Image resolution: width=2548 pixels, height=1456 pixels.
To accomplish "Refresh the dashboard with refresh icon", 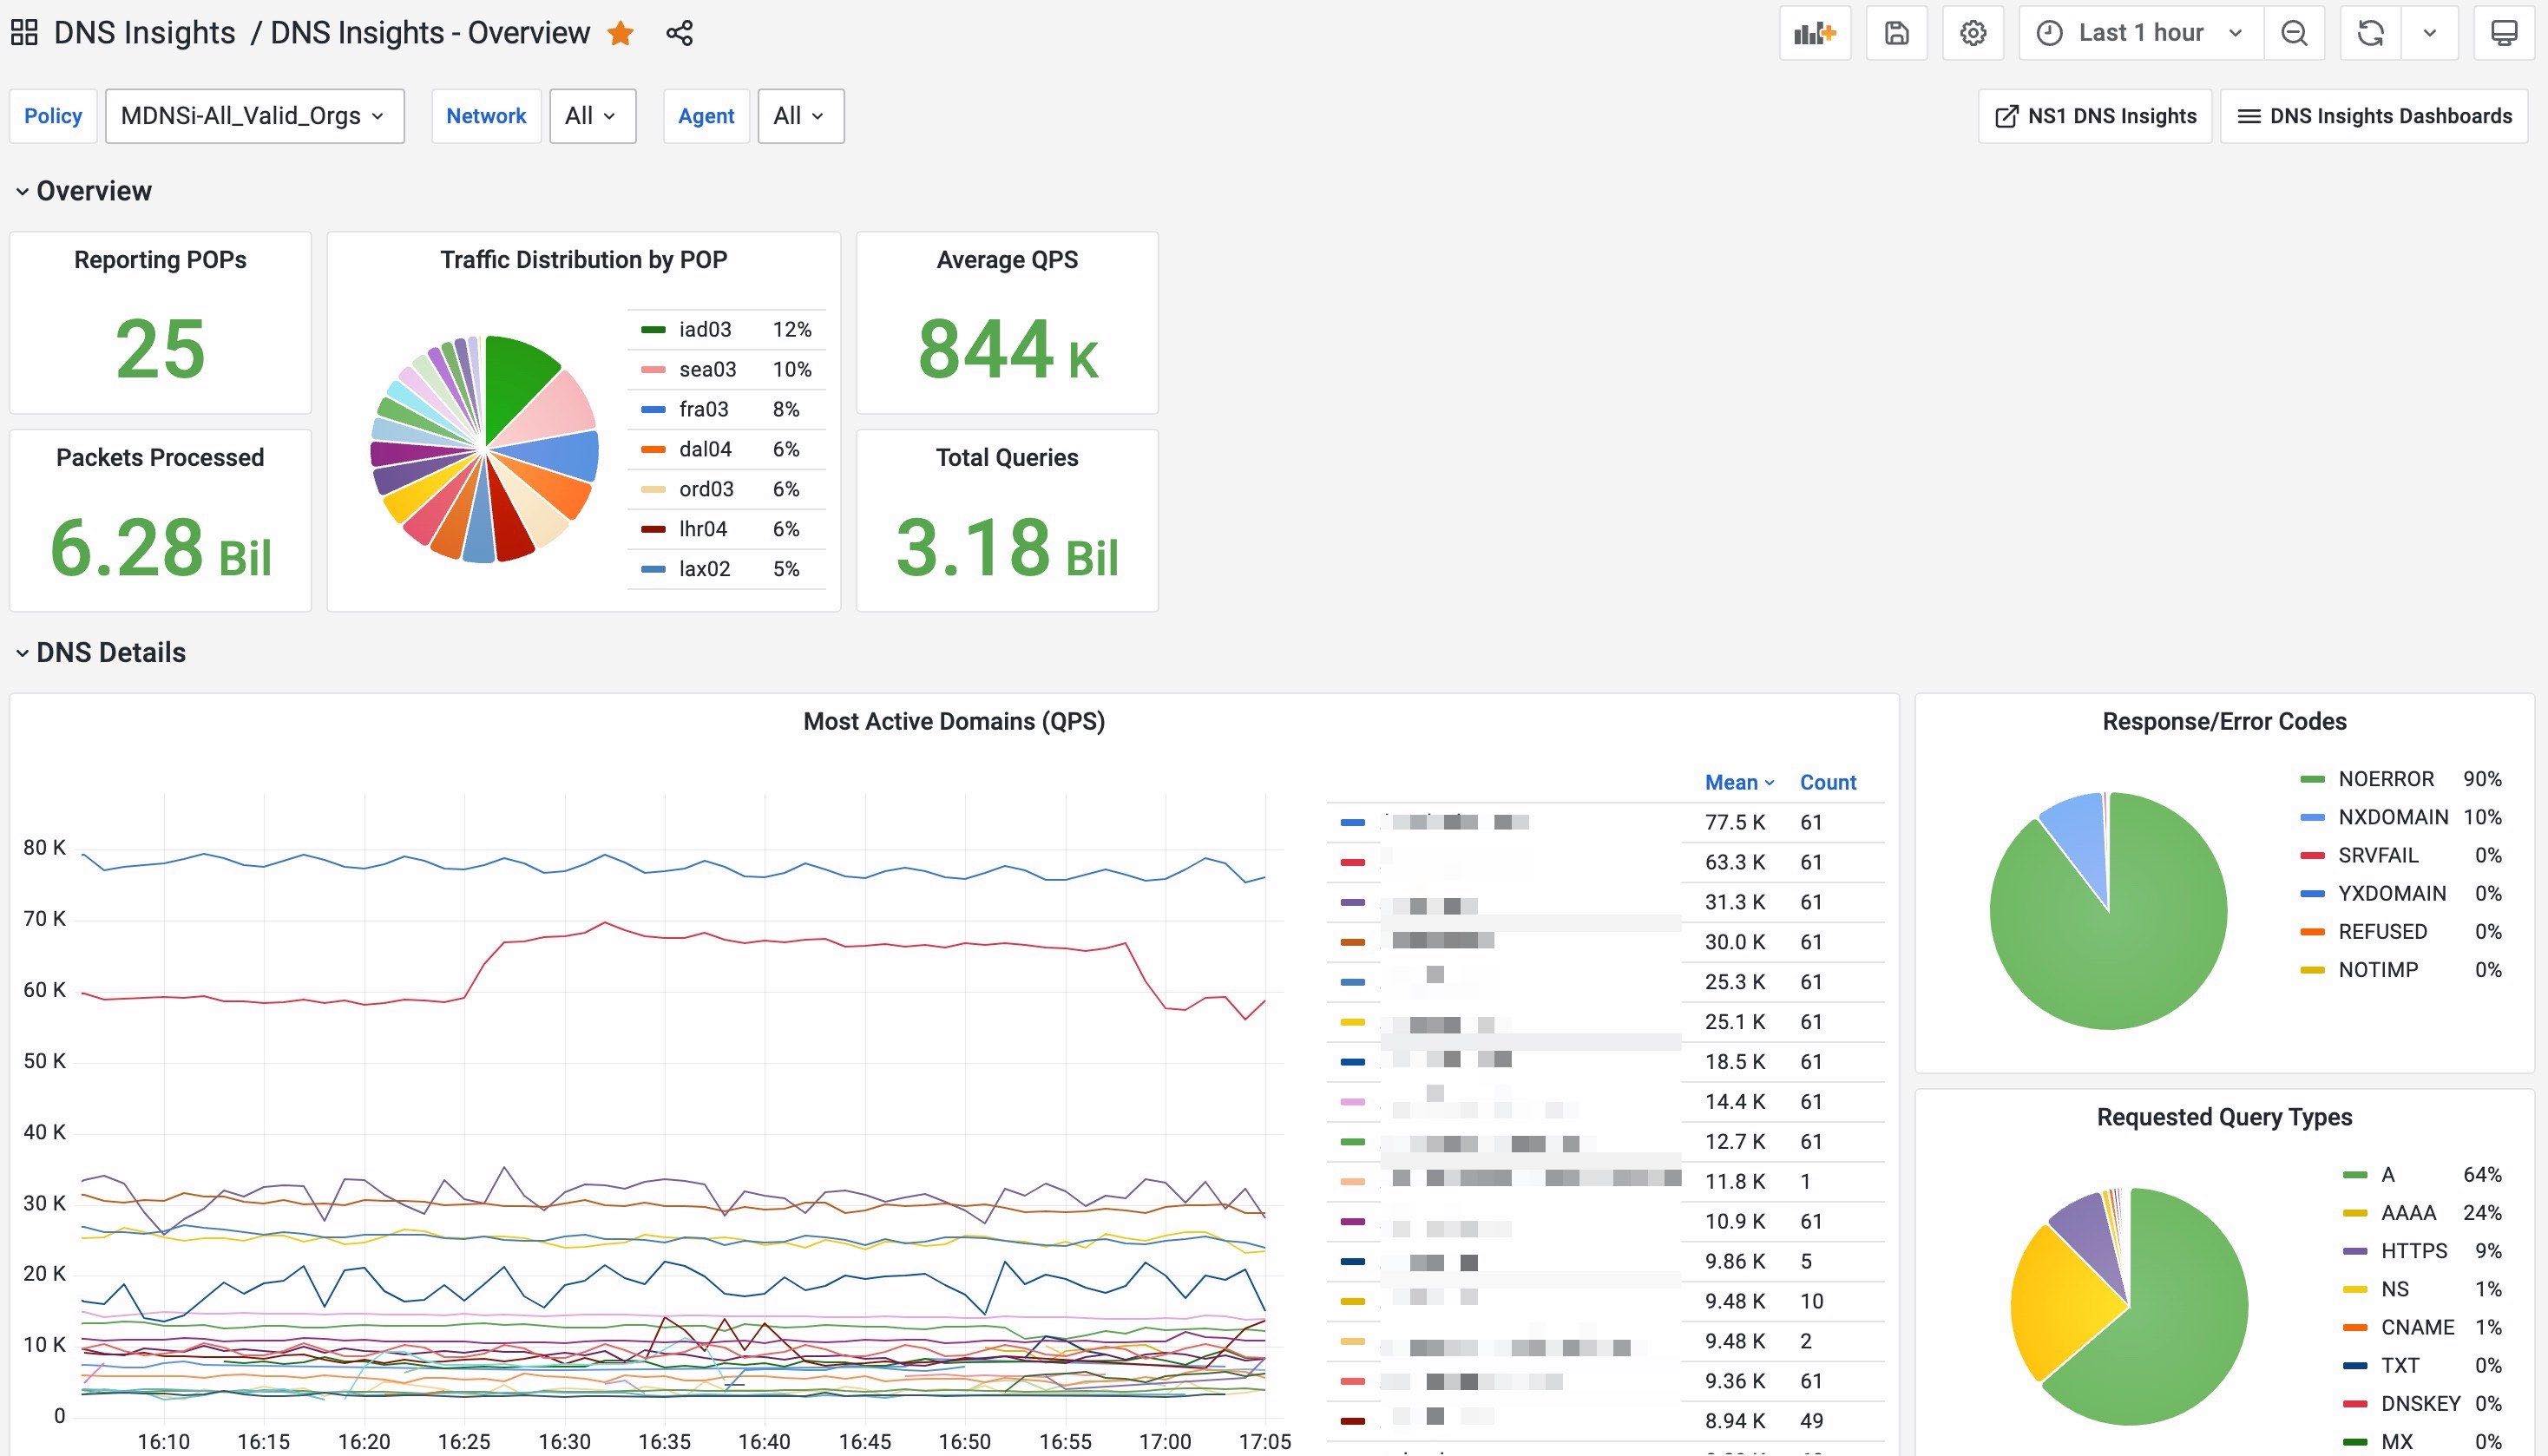I will point(2370,33).
